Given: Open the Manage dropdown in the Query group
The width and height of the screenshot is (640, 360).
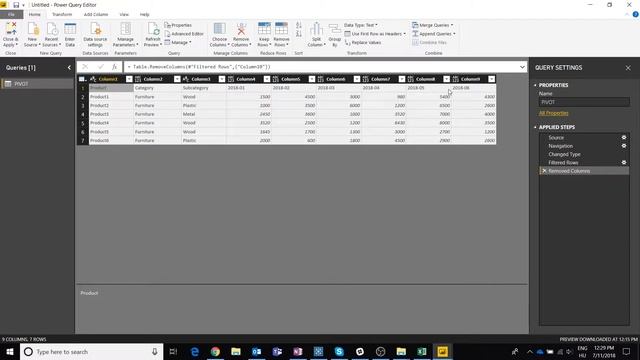Looking at the screenshot, I should coord(178,42).
